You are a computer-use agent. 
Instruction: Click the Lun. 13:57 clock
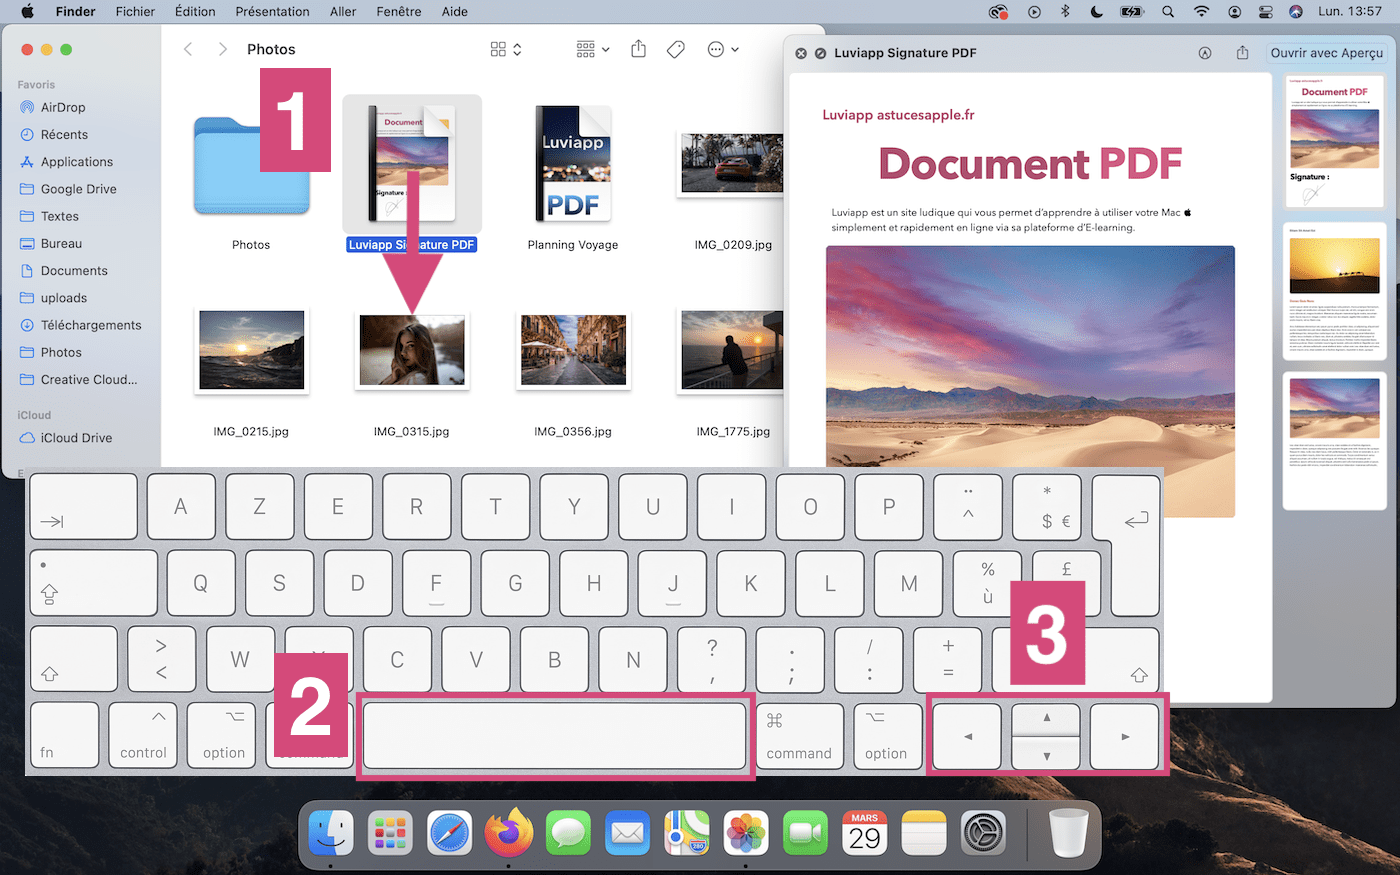point(1350,12)
